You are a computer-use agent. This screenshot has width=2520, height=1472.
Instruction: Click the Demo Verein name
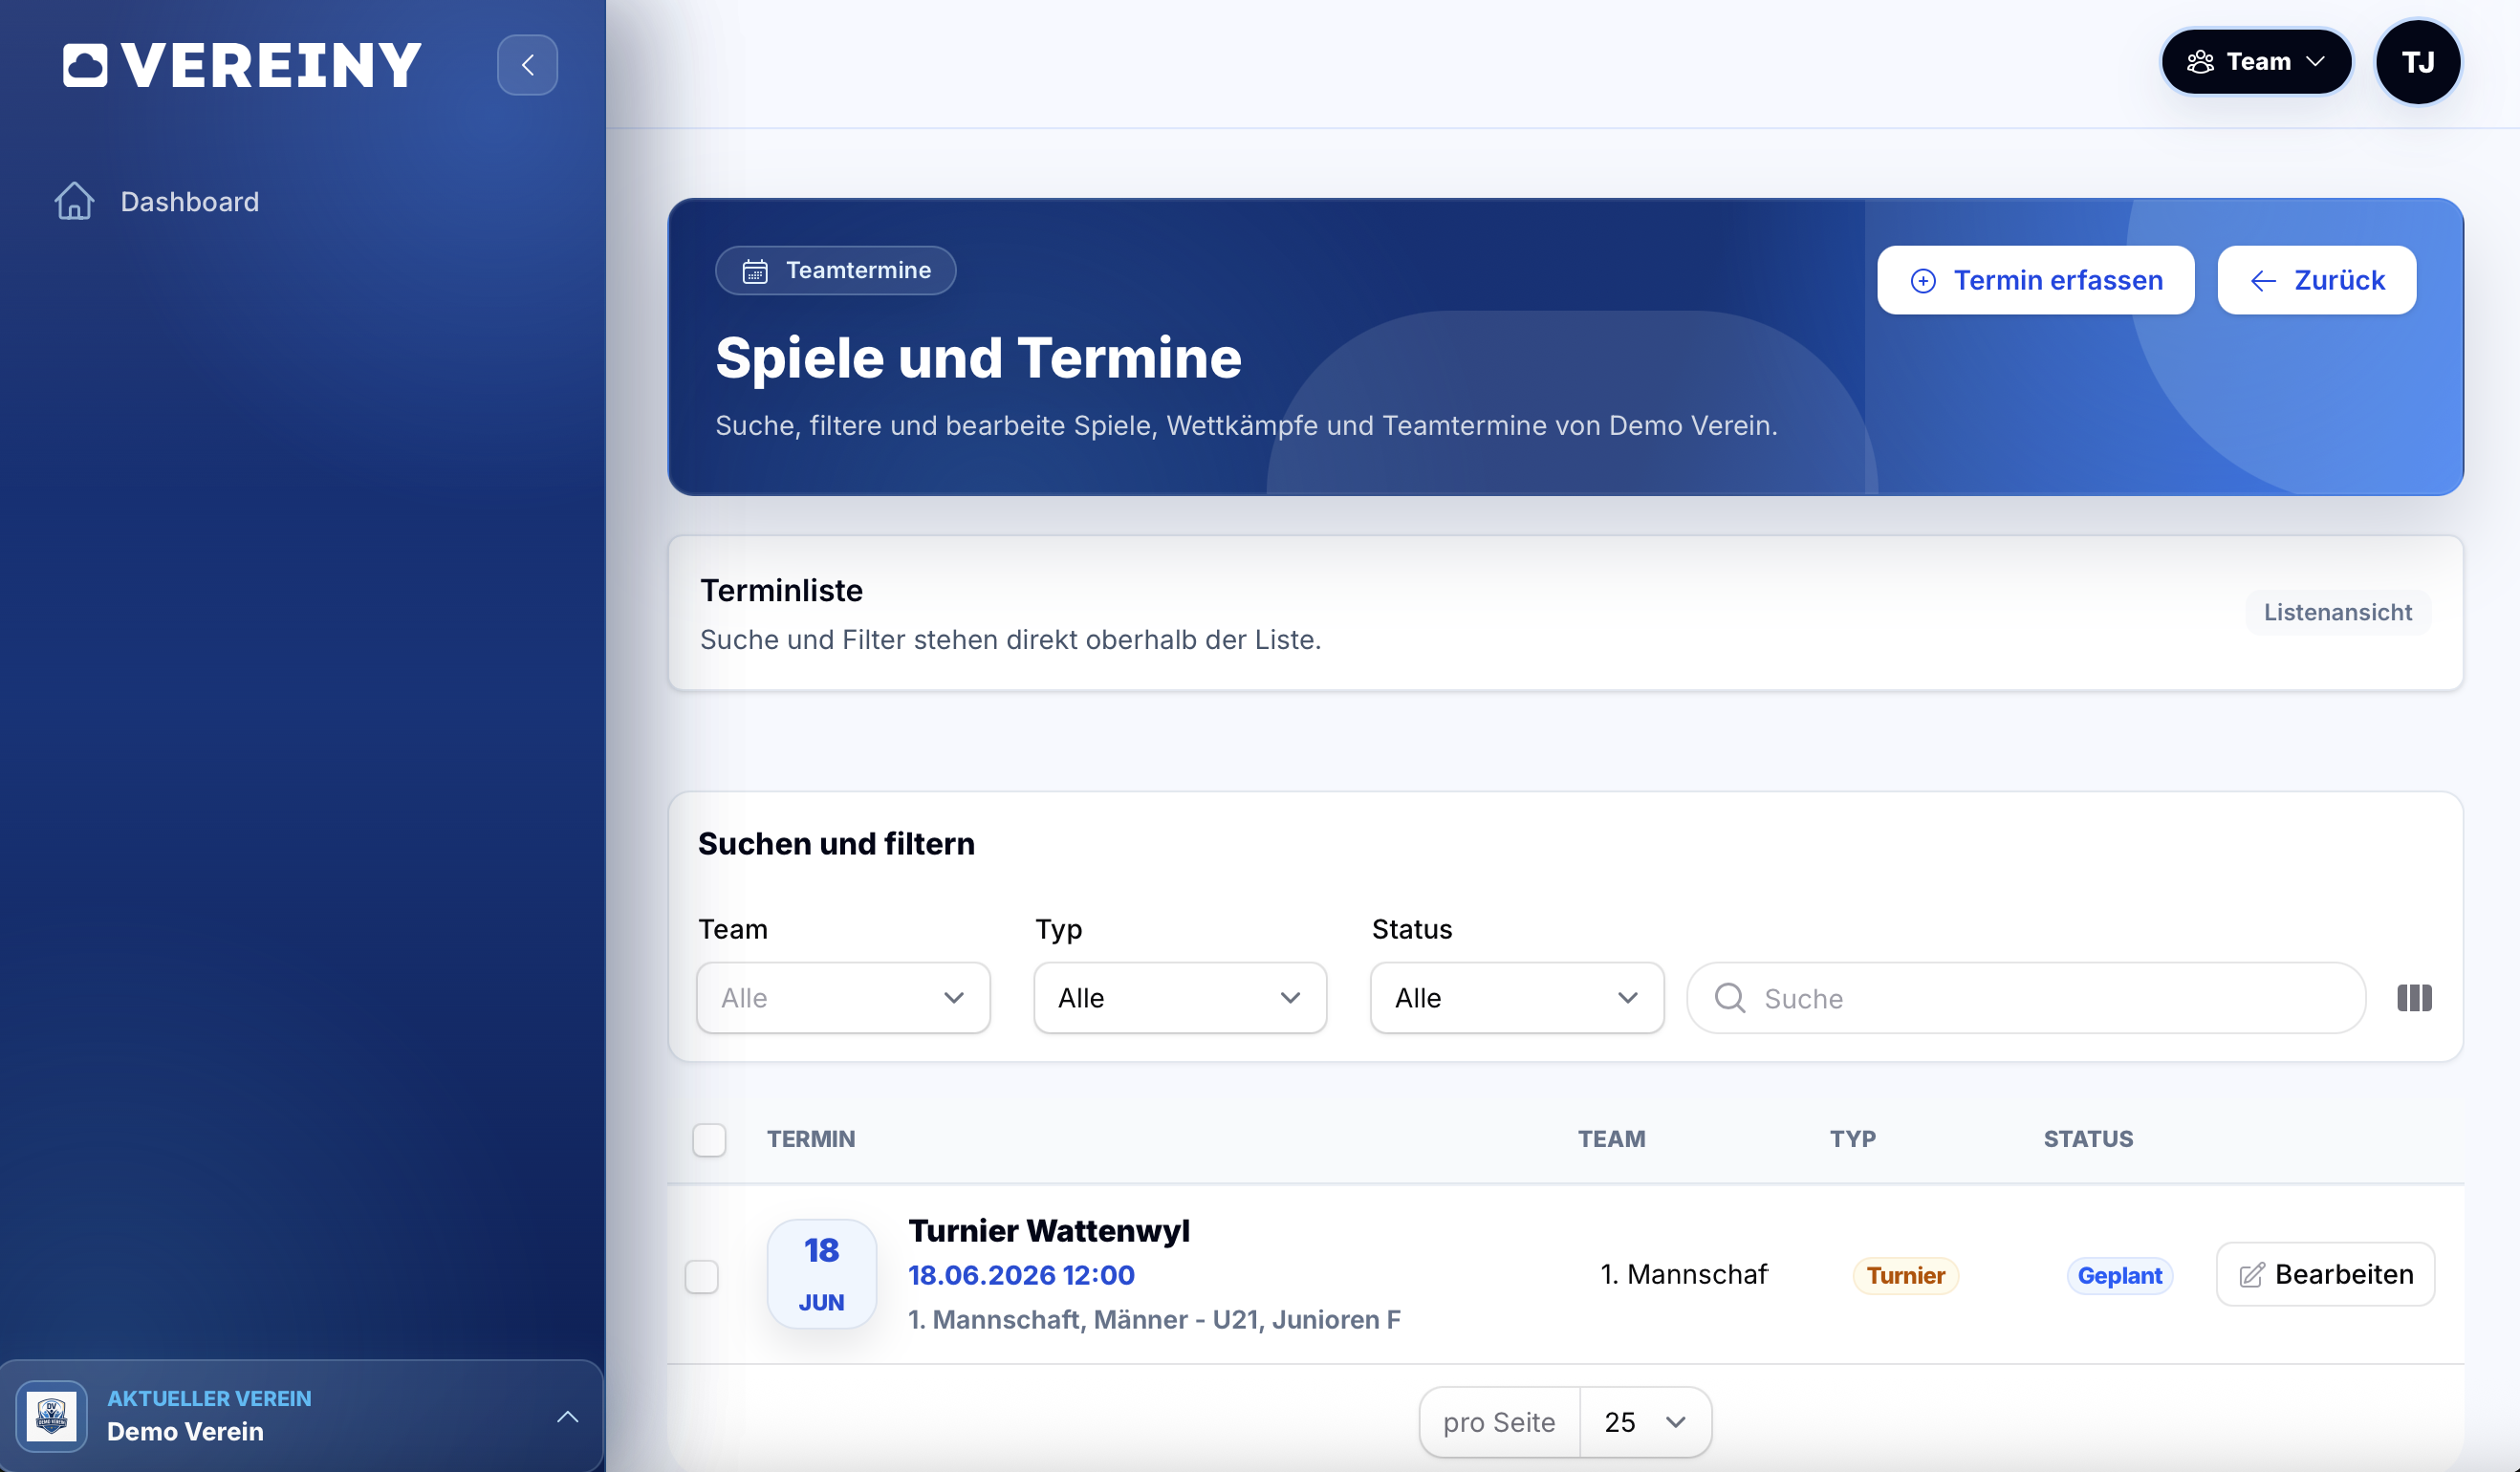click(x=185, y=1432)
